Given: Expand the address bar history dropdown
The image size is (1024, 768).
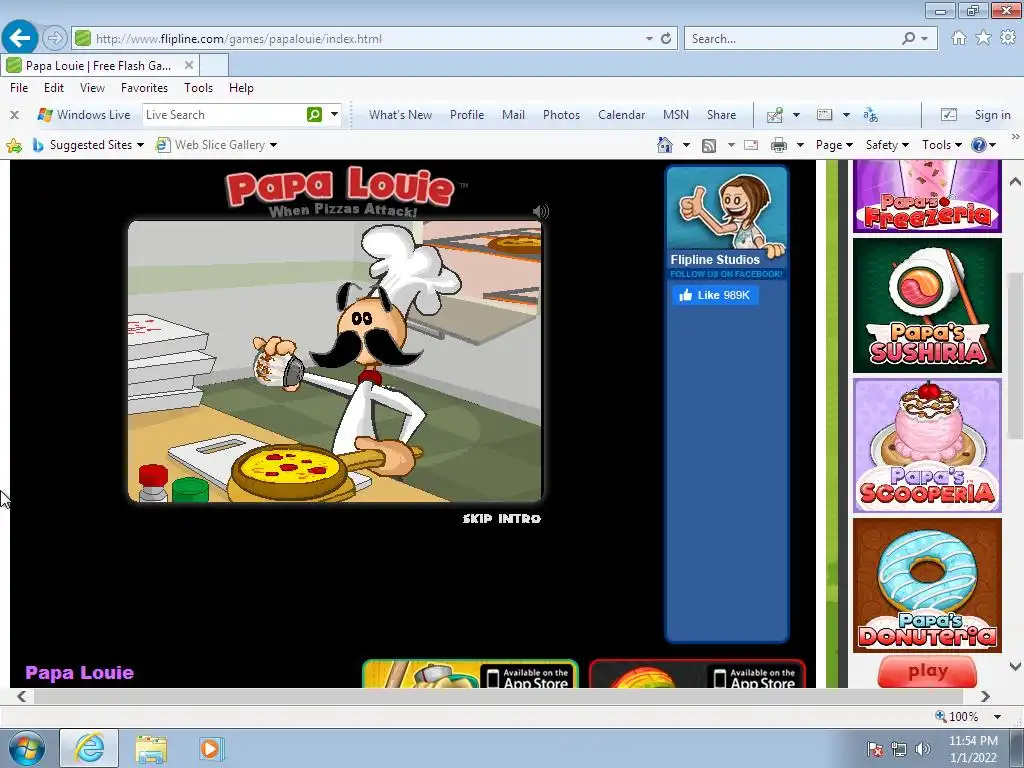Looking at the screenshot, I should [x=649, y=39].
